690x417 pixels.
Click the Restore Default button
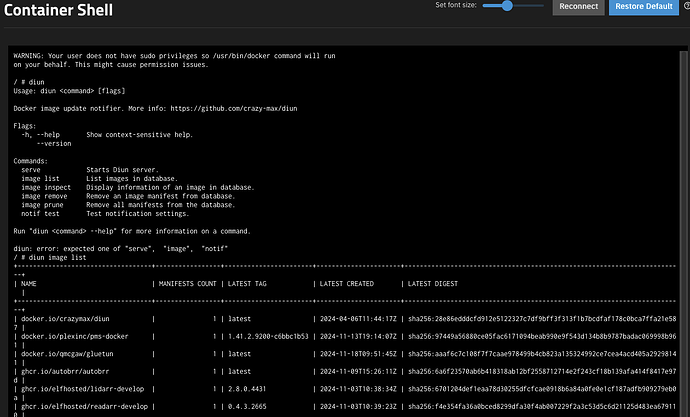[x=644, y=7]
